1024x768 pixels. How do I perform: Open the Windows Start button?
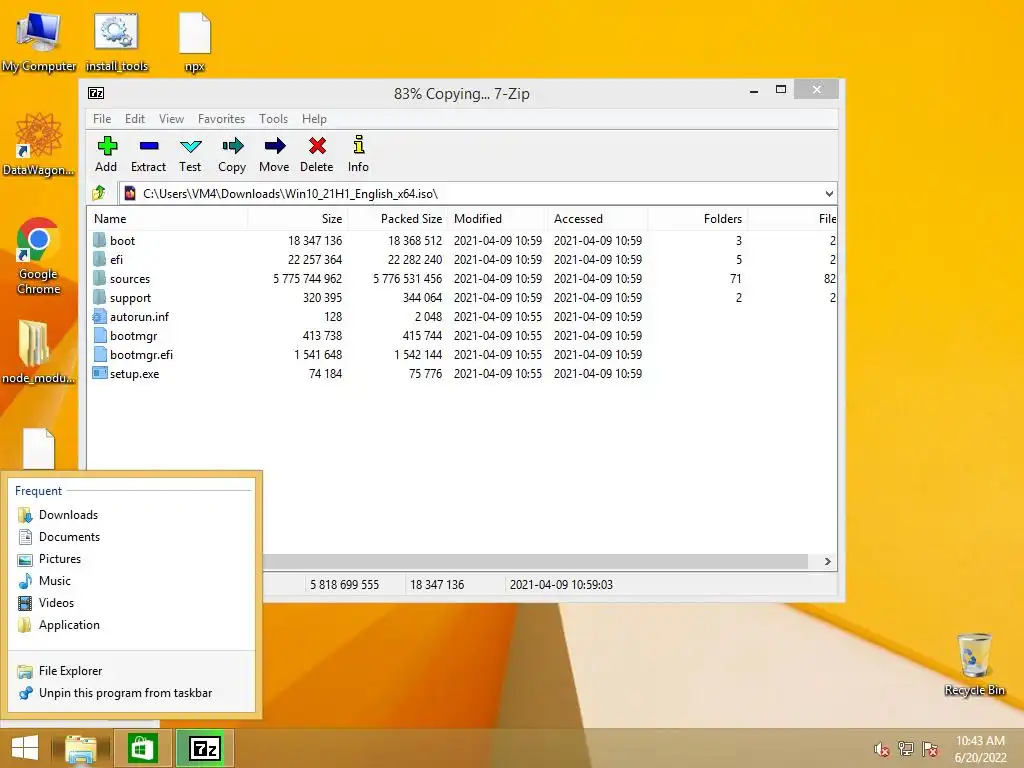(x=24, y=748)
